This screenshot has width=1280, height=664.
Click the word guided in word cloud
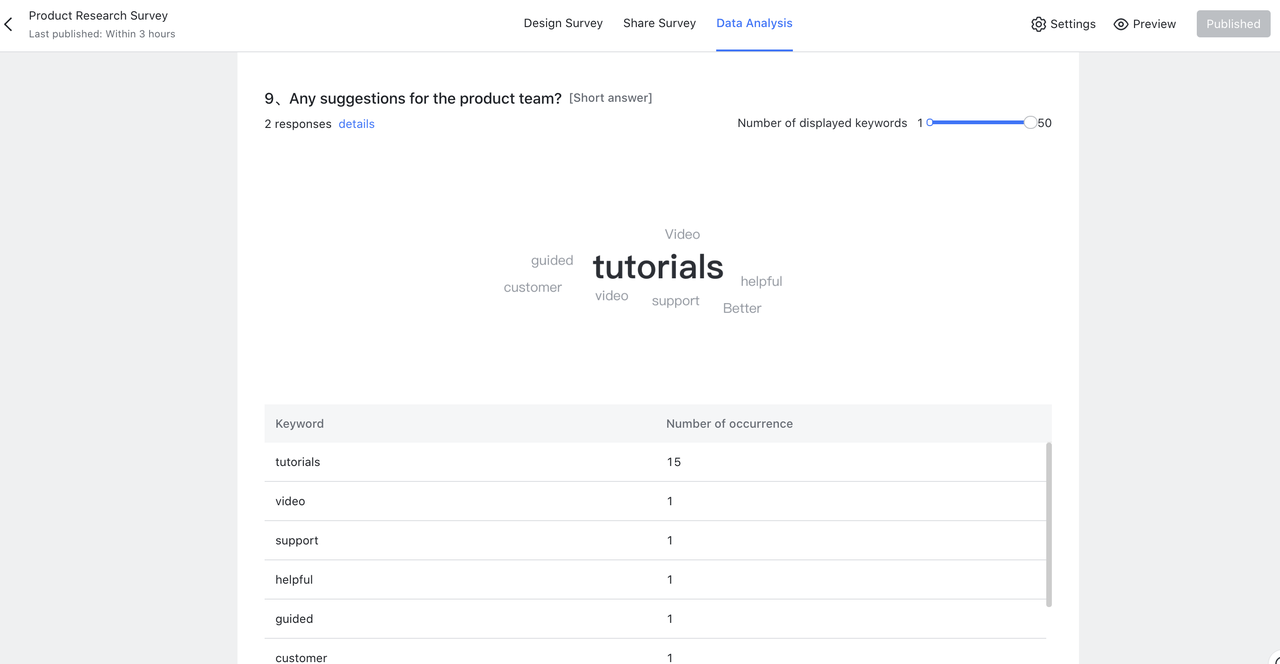coord(552,260)
